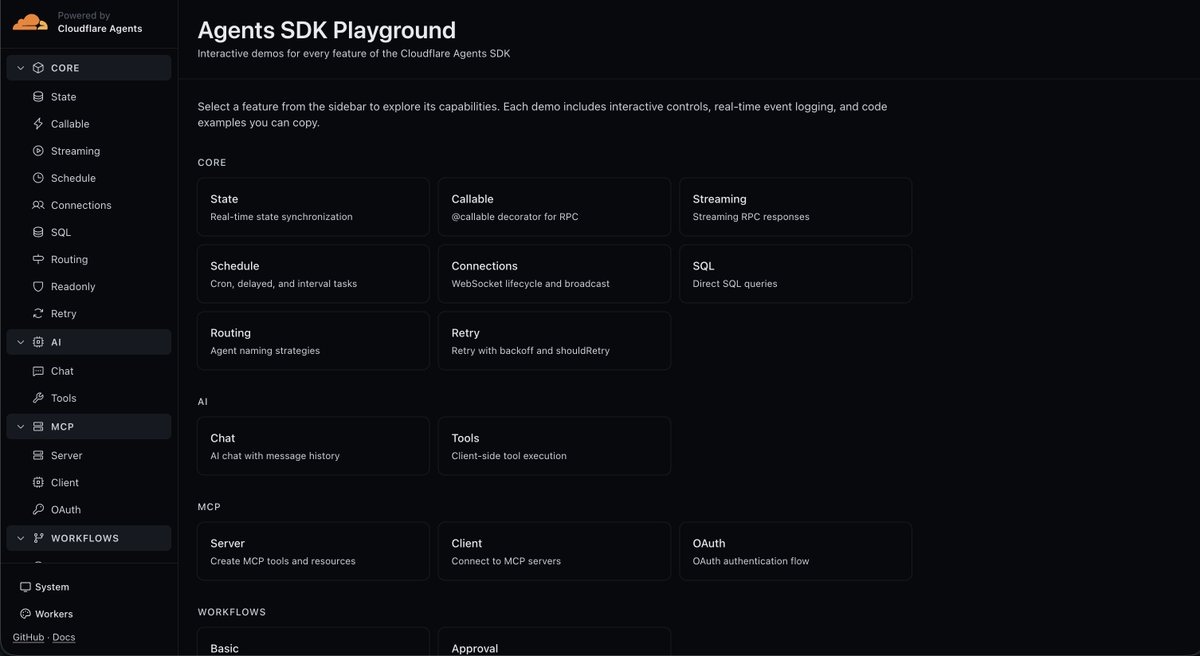Open State in the sidebar
1200x656 pixels.
pyautogui.click(x=89, y=97)
